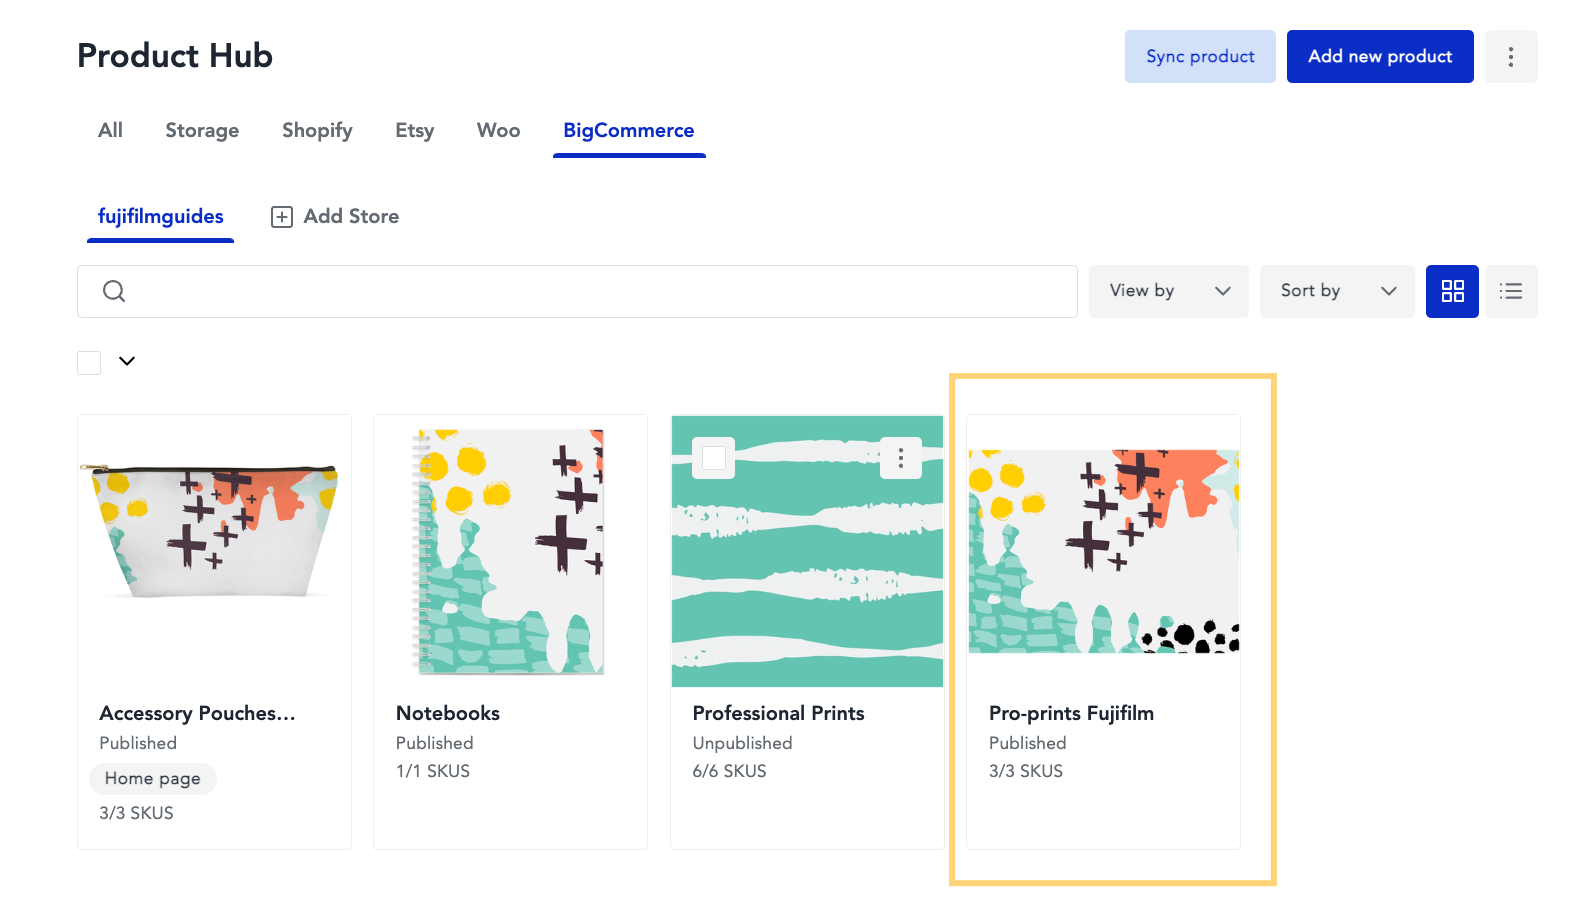Switch to grid view layout
Image resolution: width=1590 pixels, height=902 pixels.
coord(1452,291)
